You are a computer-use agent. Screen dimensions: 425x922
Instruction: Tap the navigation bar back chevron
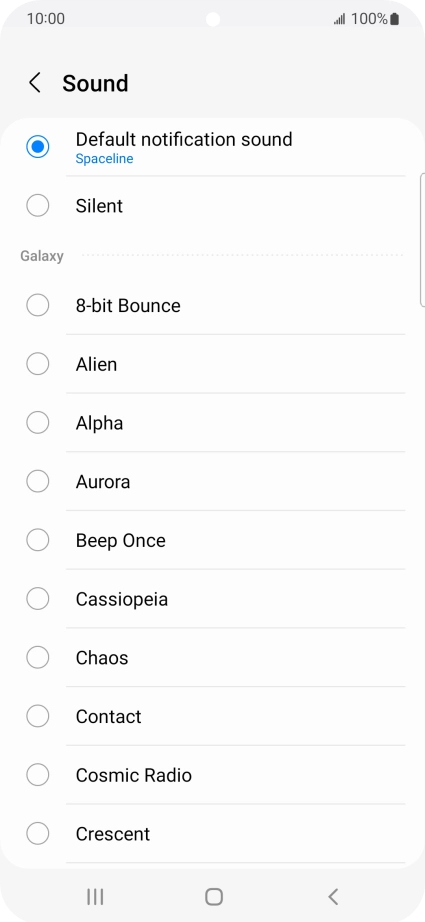click(333, 897)
